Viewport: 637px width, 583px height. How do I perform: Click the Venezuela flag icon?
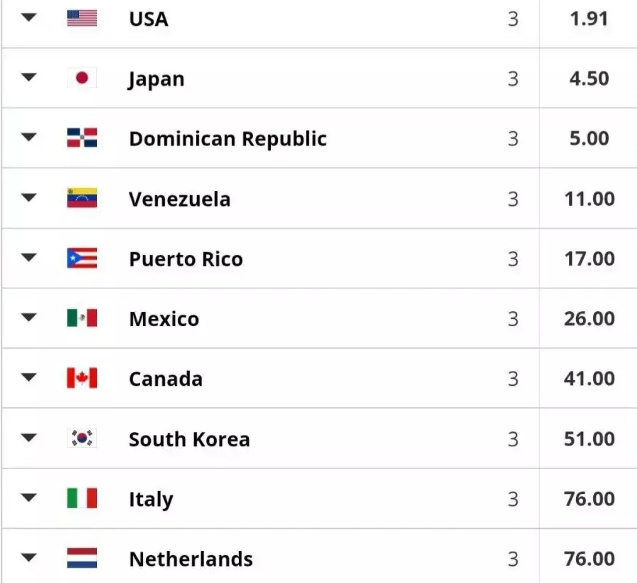click(x=82, y=198)
